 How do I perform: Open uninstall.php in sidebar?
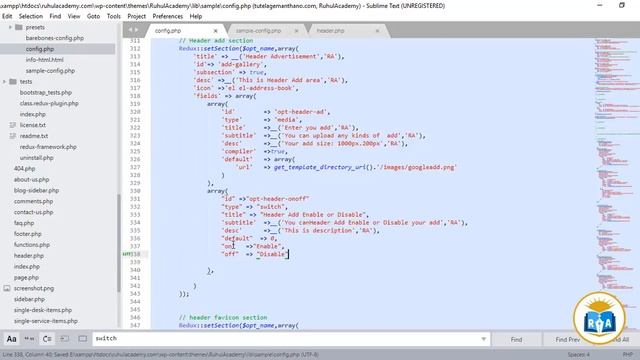(36, 158)
